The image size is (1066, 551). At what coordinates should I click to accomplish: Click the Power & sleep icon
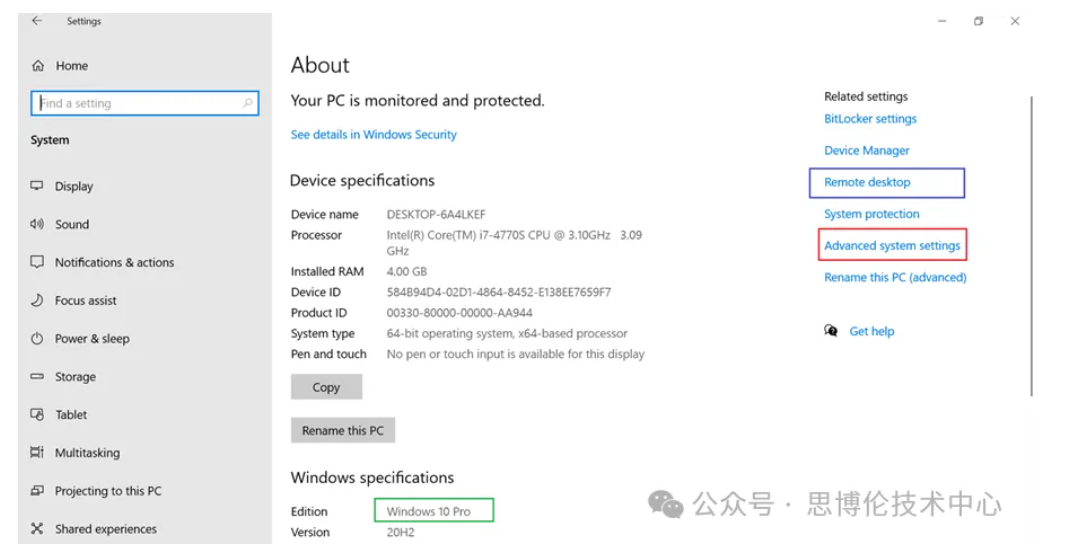(x=37, y=339)
